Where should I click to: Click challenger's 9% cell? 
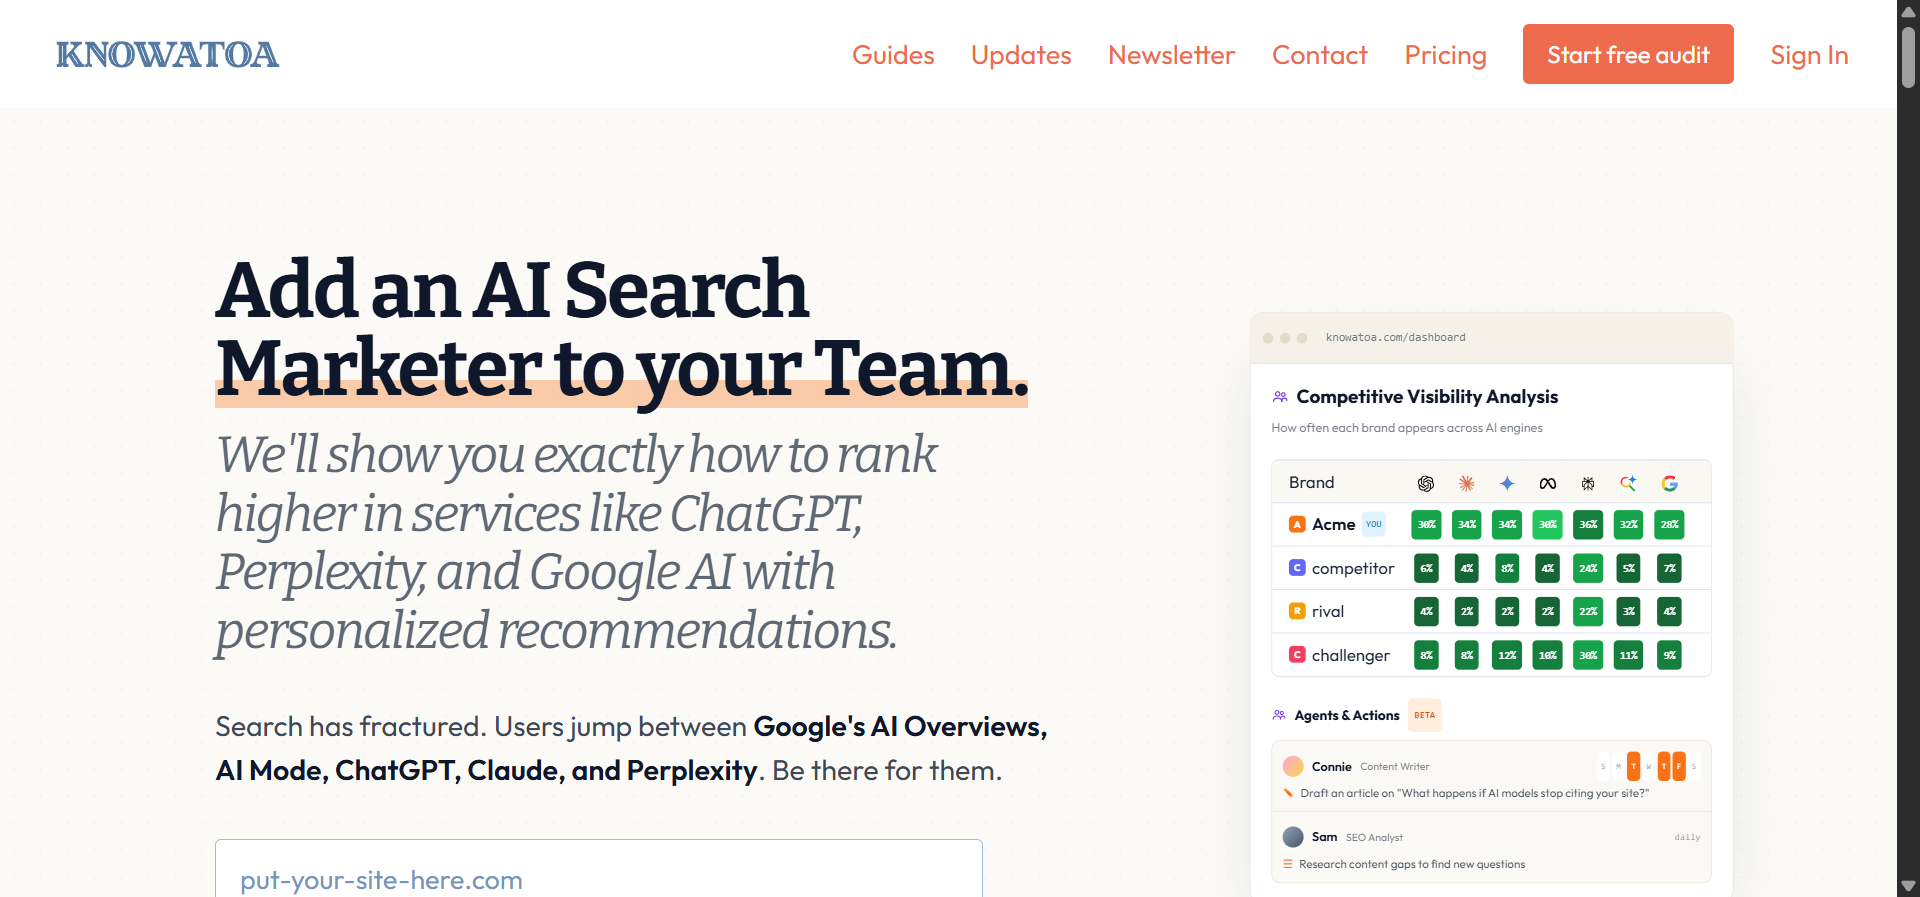[x=1669, y=655]
